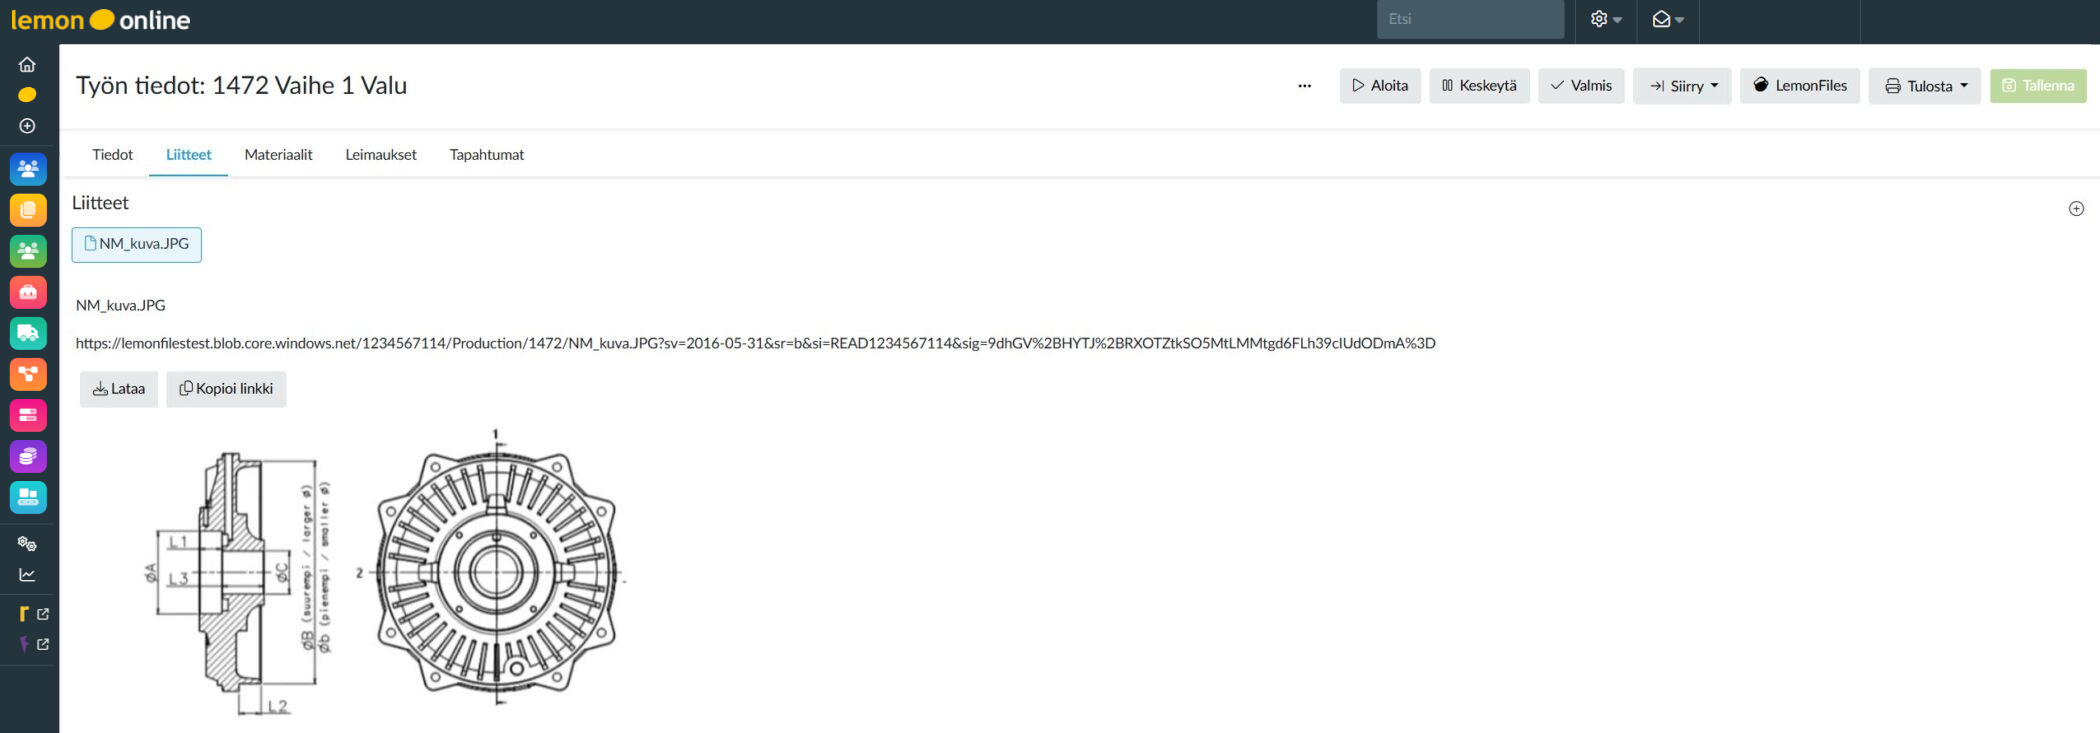This screenshot has width=2100, height=733.
Task: Expand the Tulosta print dropdown
Action: pos(1924,86)
